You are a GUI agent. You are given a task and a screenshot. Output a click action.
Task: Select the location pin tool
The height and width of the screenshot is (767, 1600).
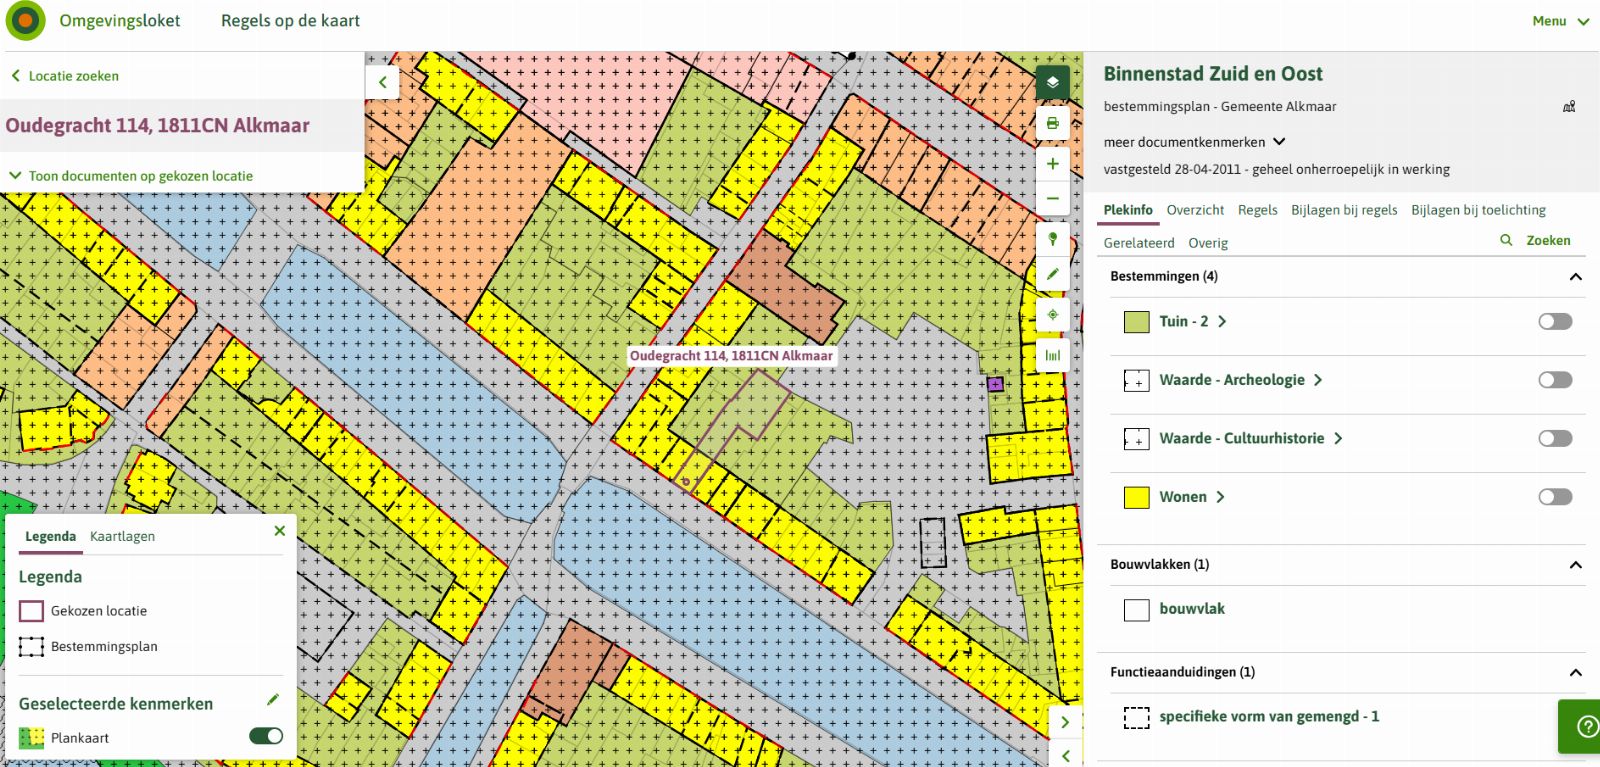pyautogui.click(x=1052, y=239)
